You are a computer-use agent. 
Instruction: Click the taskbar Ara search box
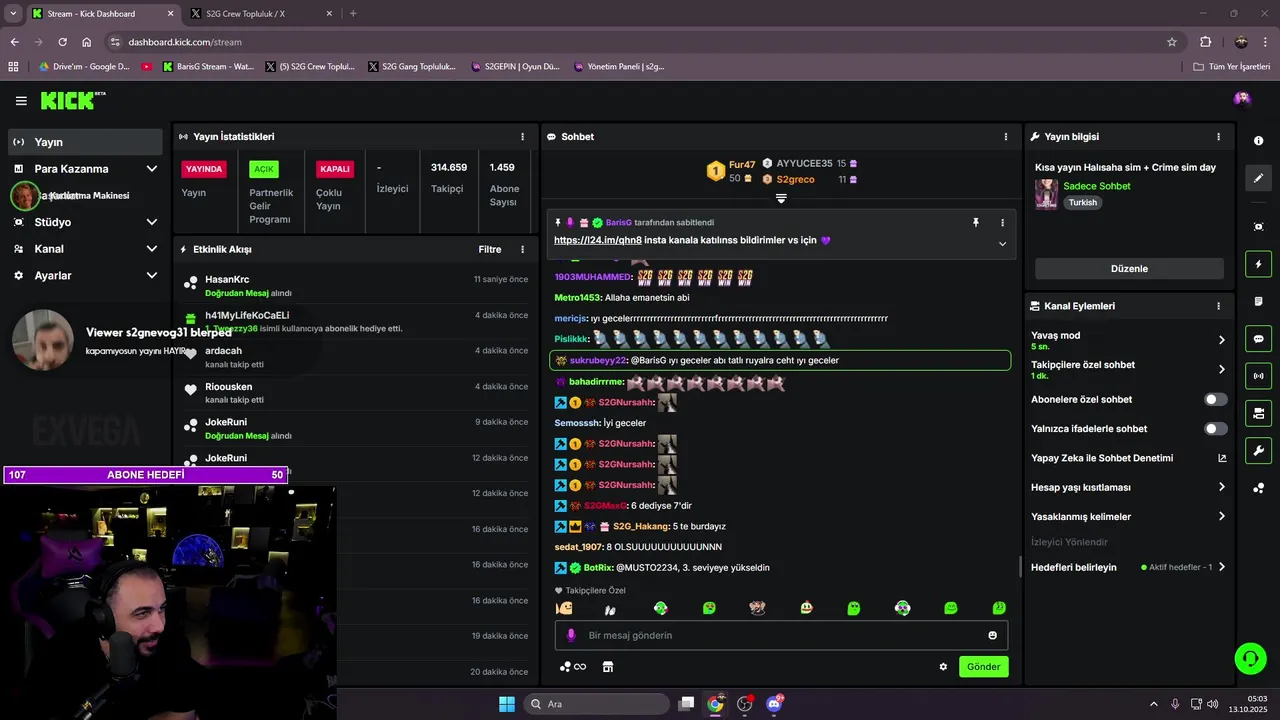(x=598, y=704)
